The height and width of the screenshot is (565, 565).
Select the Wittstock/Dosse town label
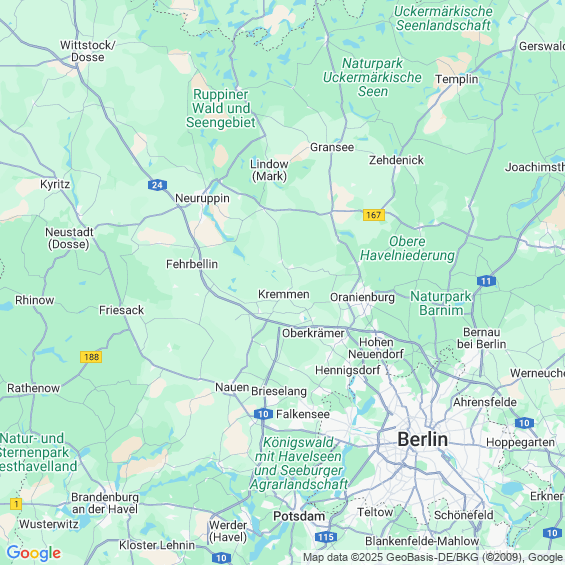(x=88, y=51)
